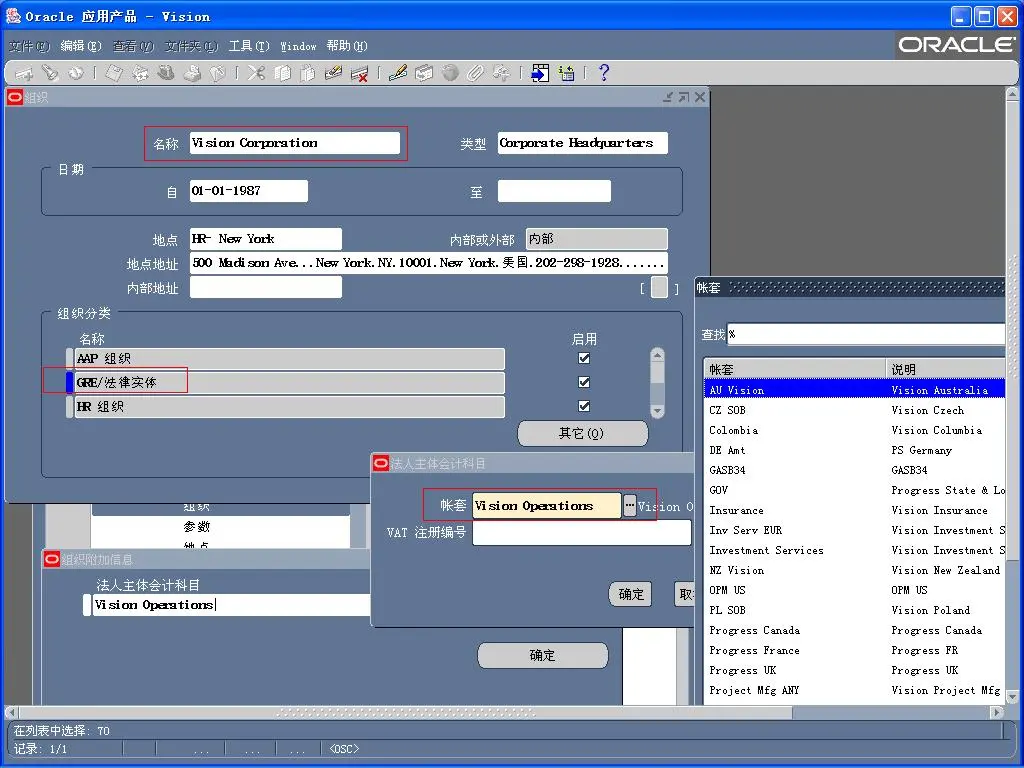Click the Help question mark icon
The image size is (1024, 768).
tap(603, 73)
